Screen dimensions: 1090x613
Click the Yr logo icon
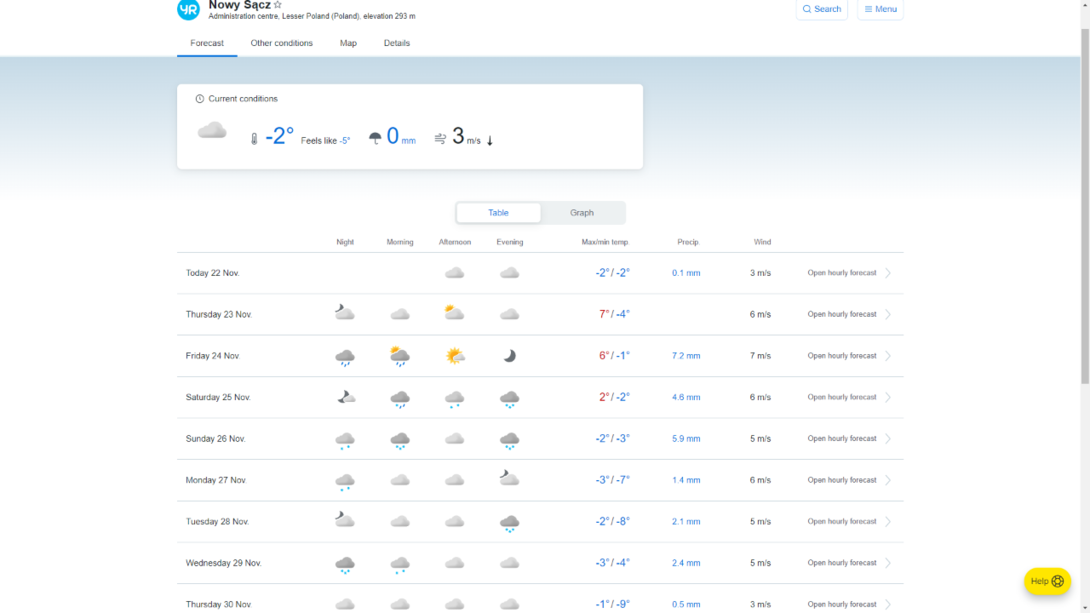click(x=188, y=9)
